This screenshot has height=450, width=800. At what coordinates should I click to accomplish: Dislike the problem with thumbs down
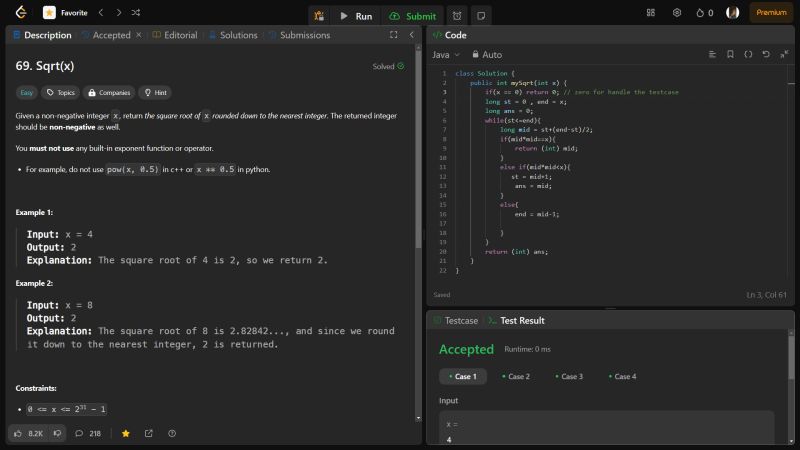coord(57,433)
